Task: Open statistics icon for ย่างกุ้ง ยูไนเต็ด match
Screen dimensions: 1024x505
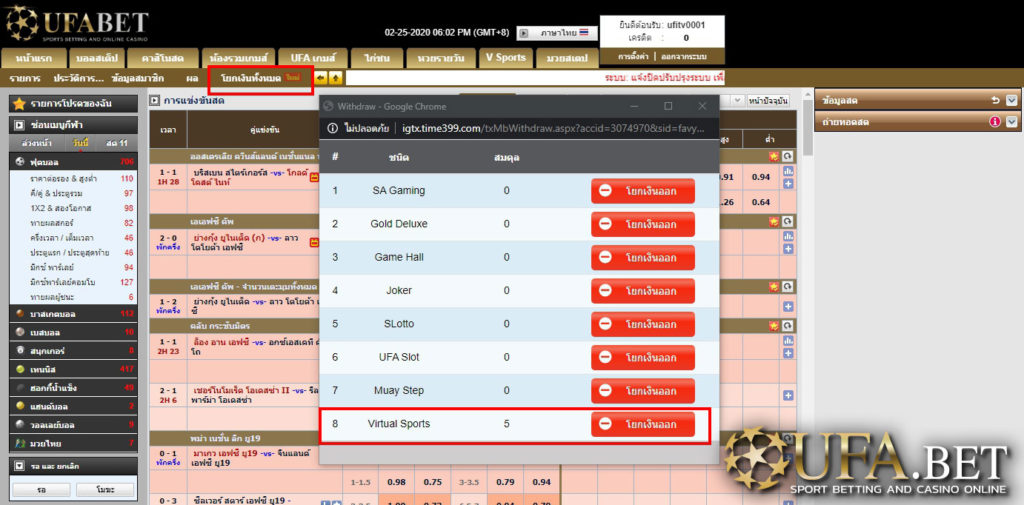Action: pyautogui.click(x=788, y=236)
